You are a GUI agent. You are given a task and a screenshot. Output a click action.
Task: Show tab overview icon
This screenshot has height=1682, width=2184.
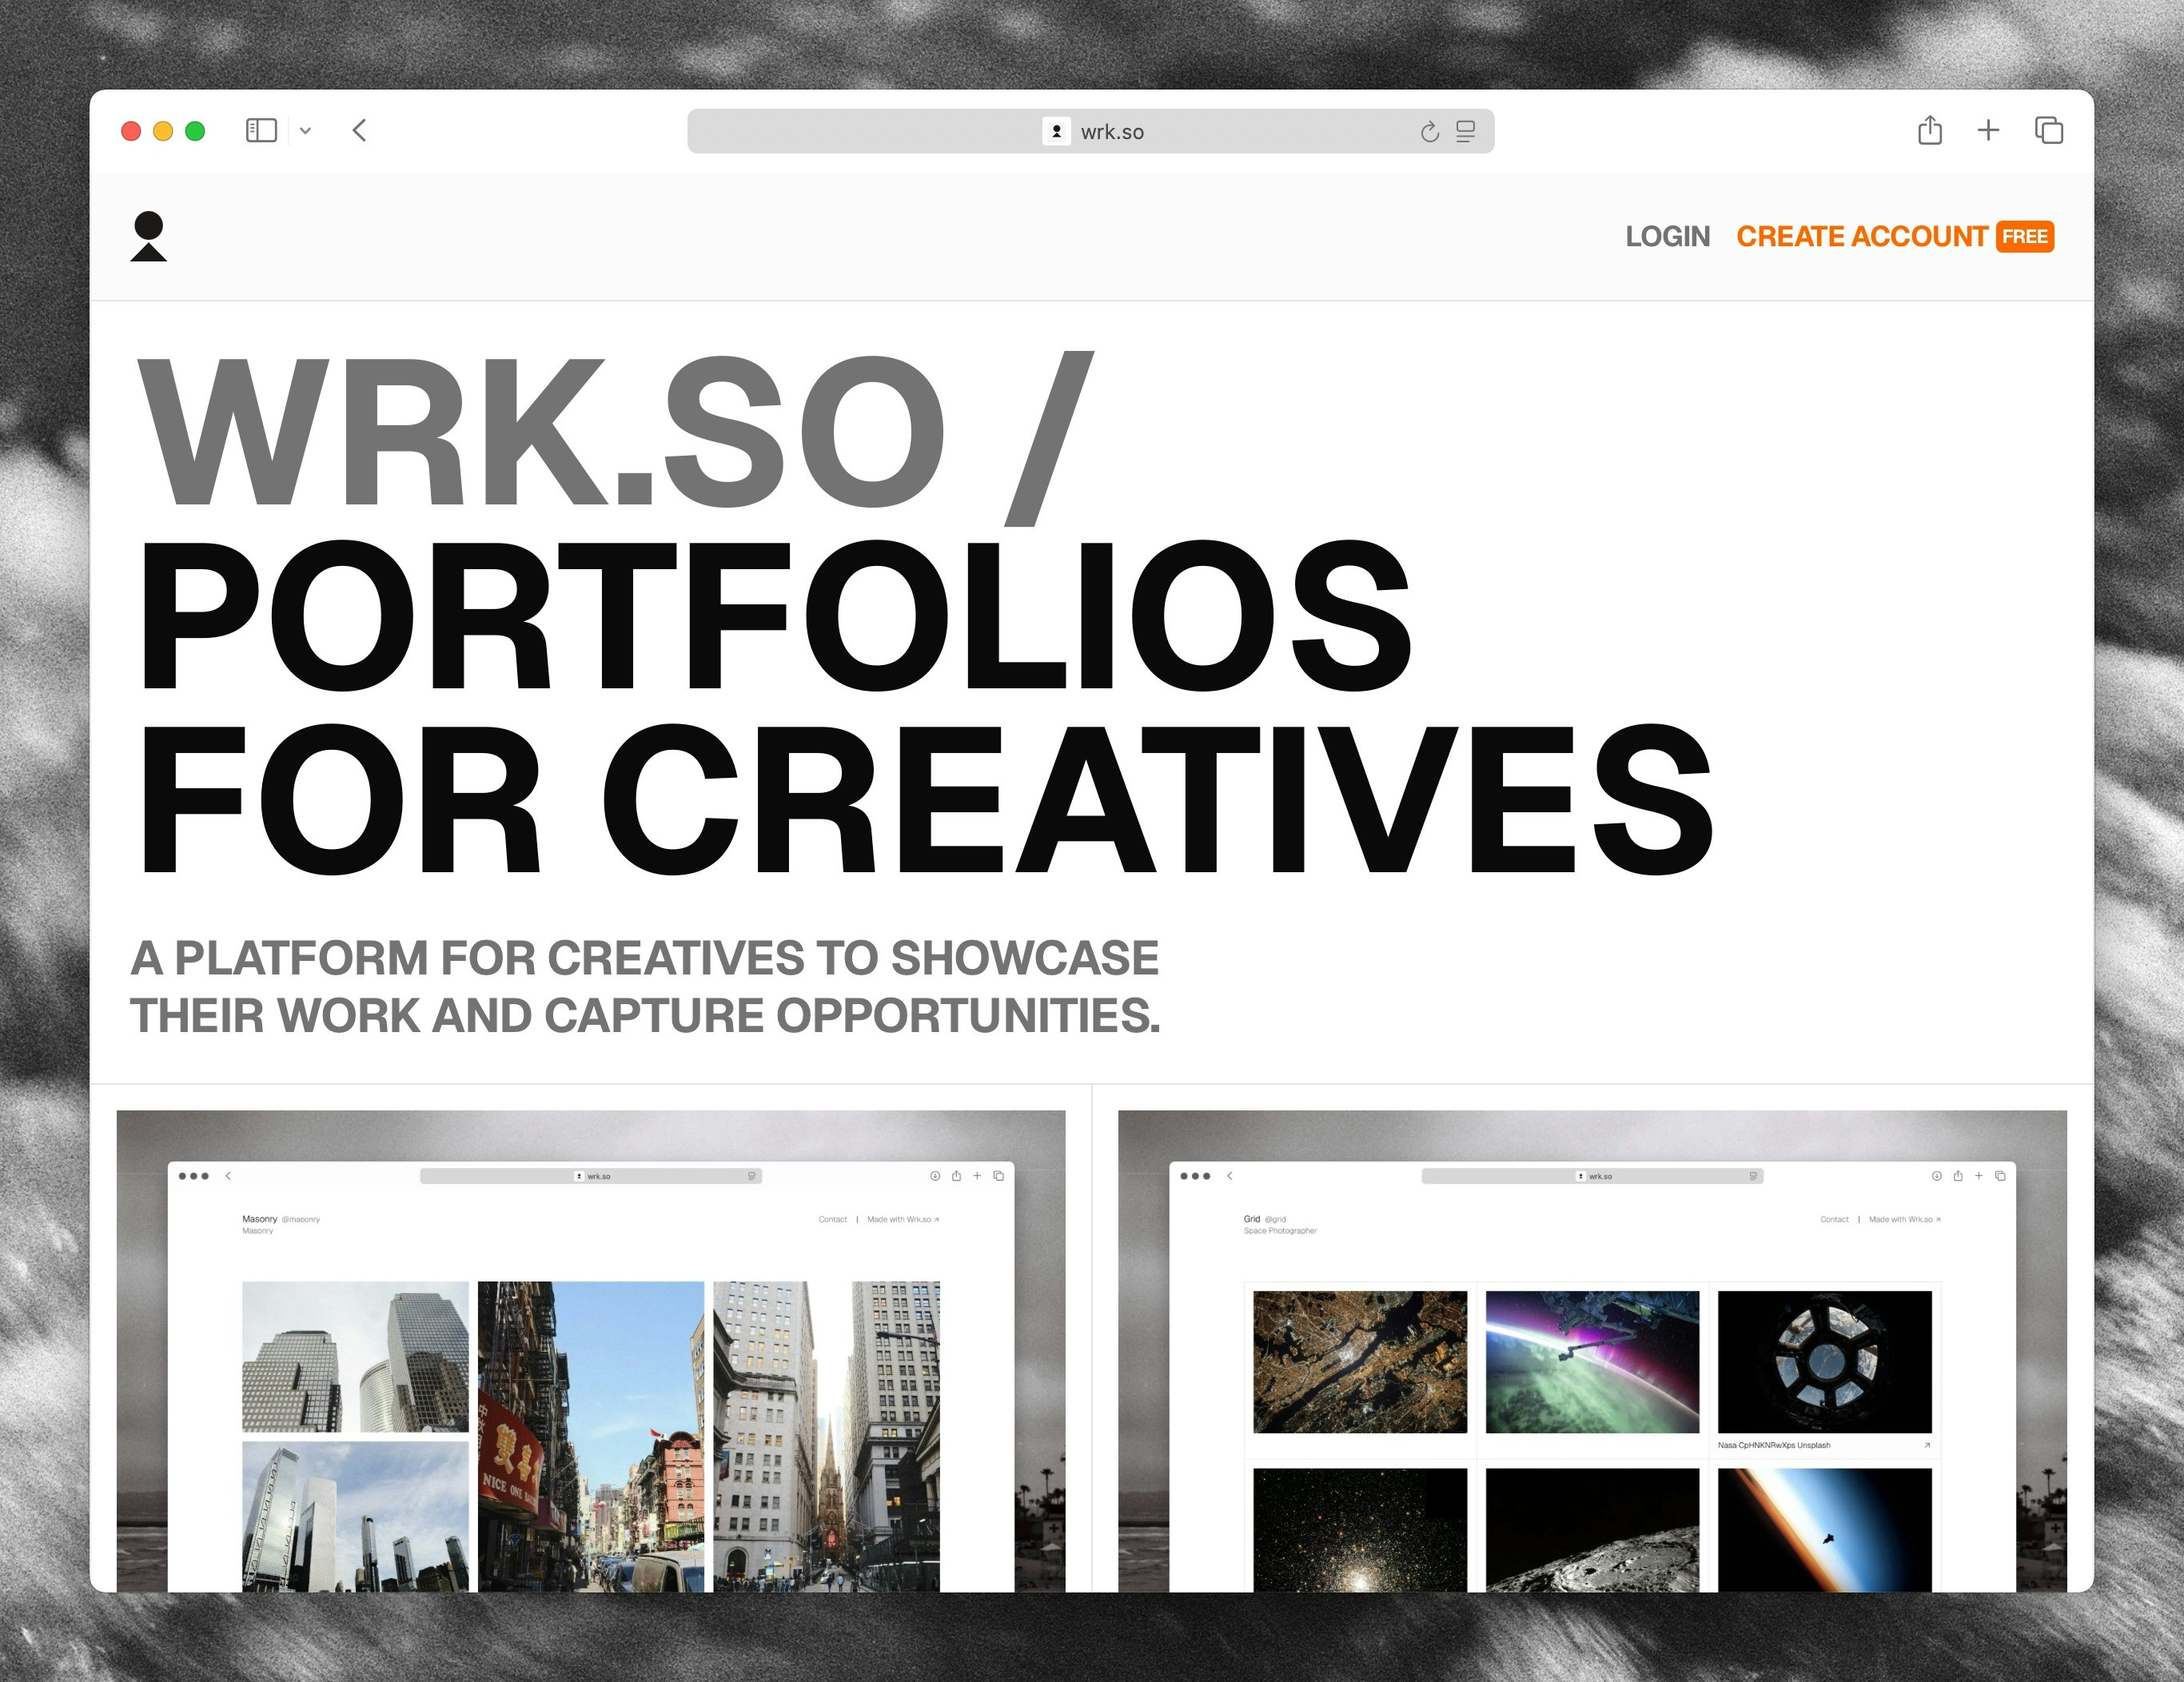pos(2048,130)
